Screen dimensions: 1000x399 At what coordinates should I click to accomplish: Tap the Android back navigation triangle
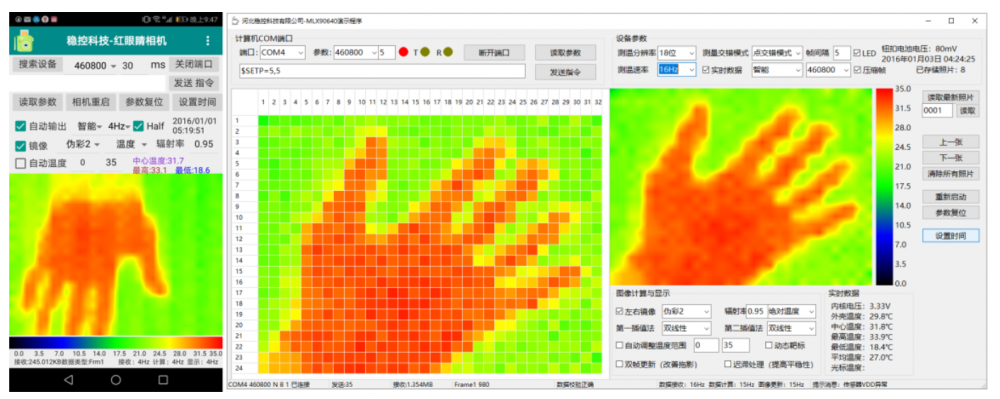(x=68, y=379)
